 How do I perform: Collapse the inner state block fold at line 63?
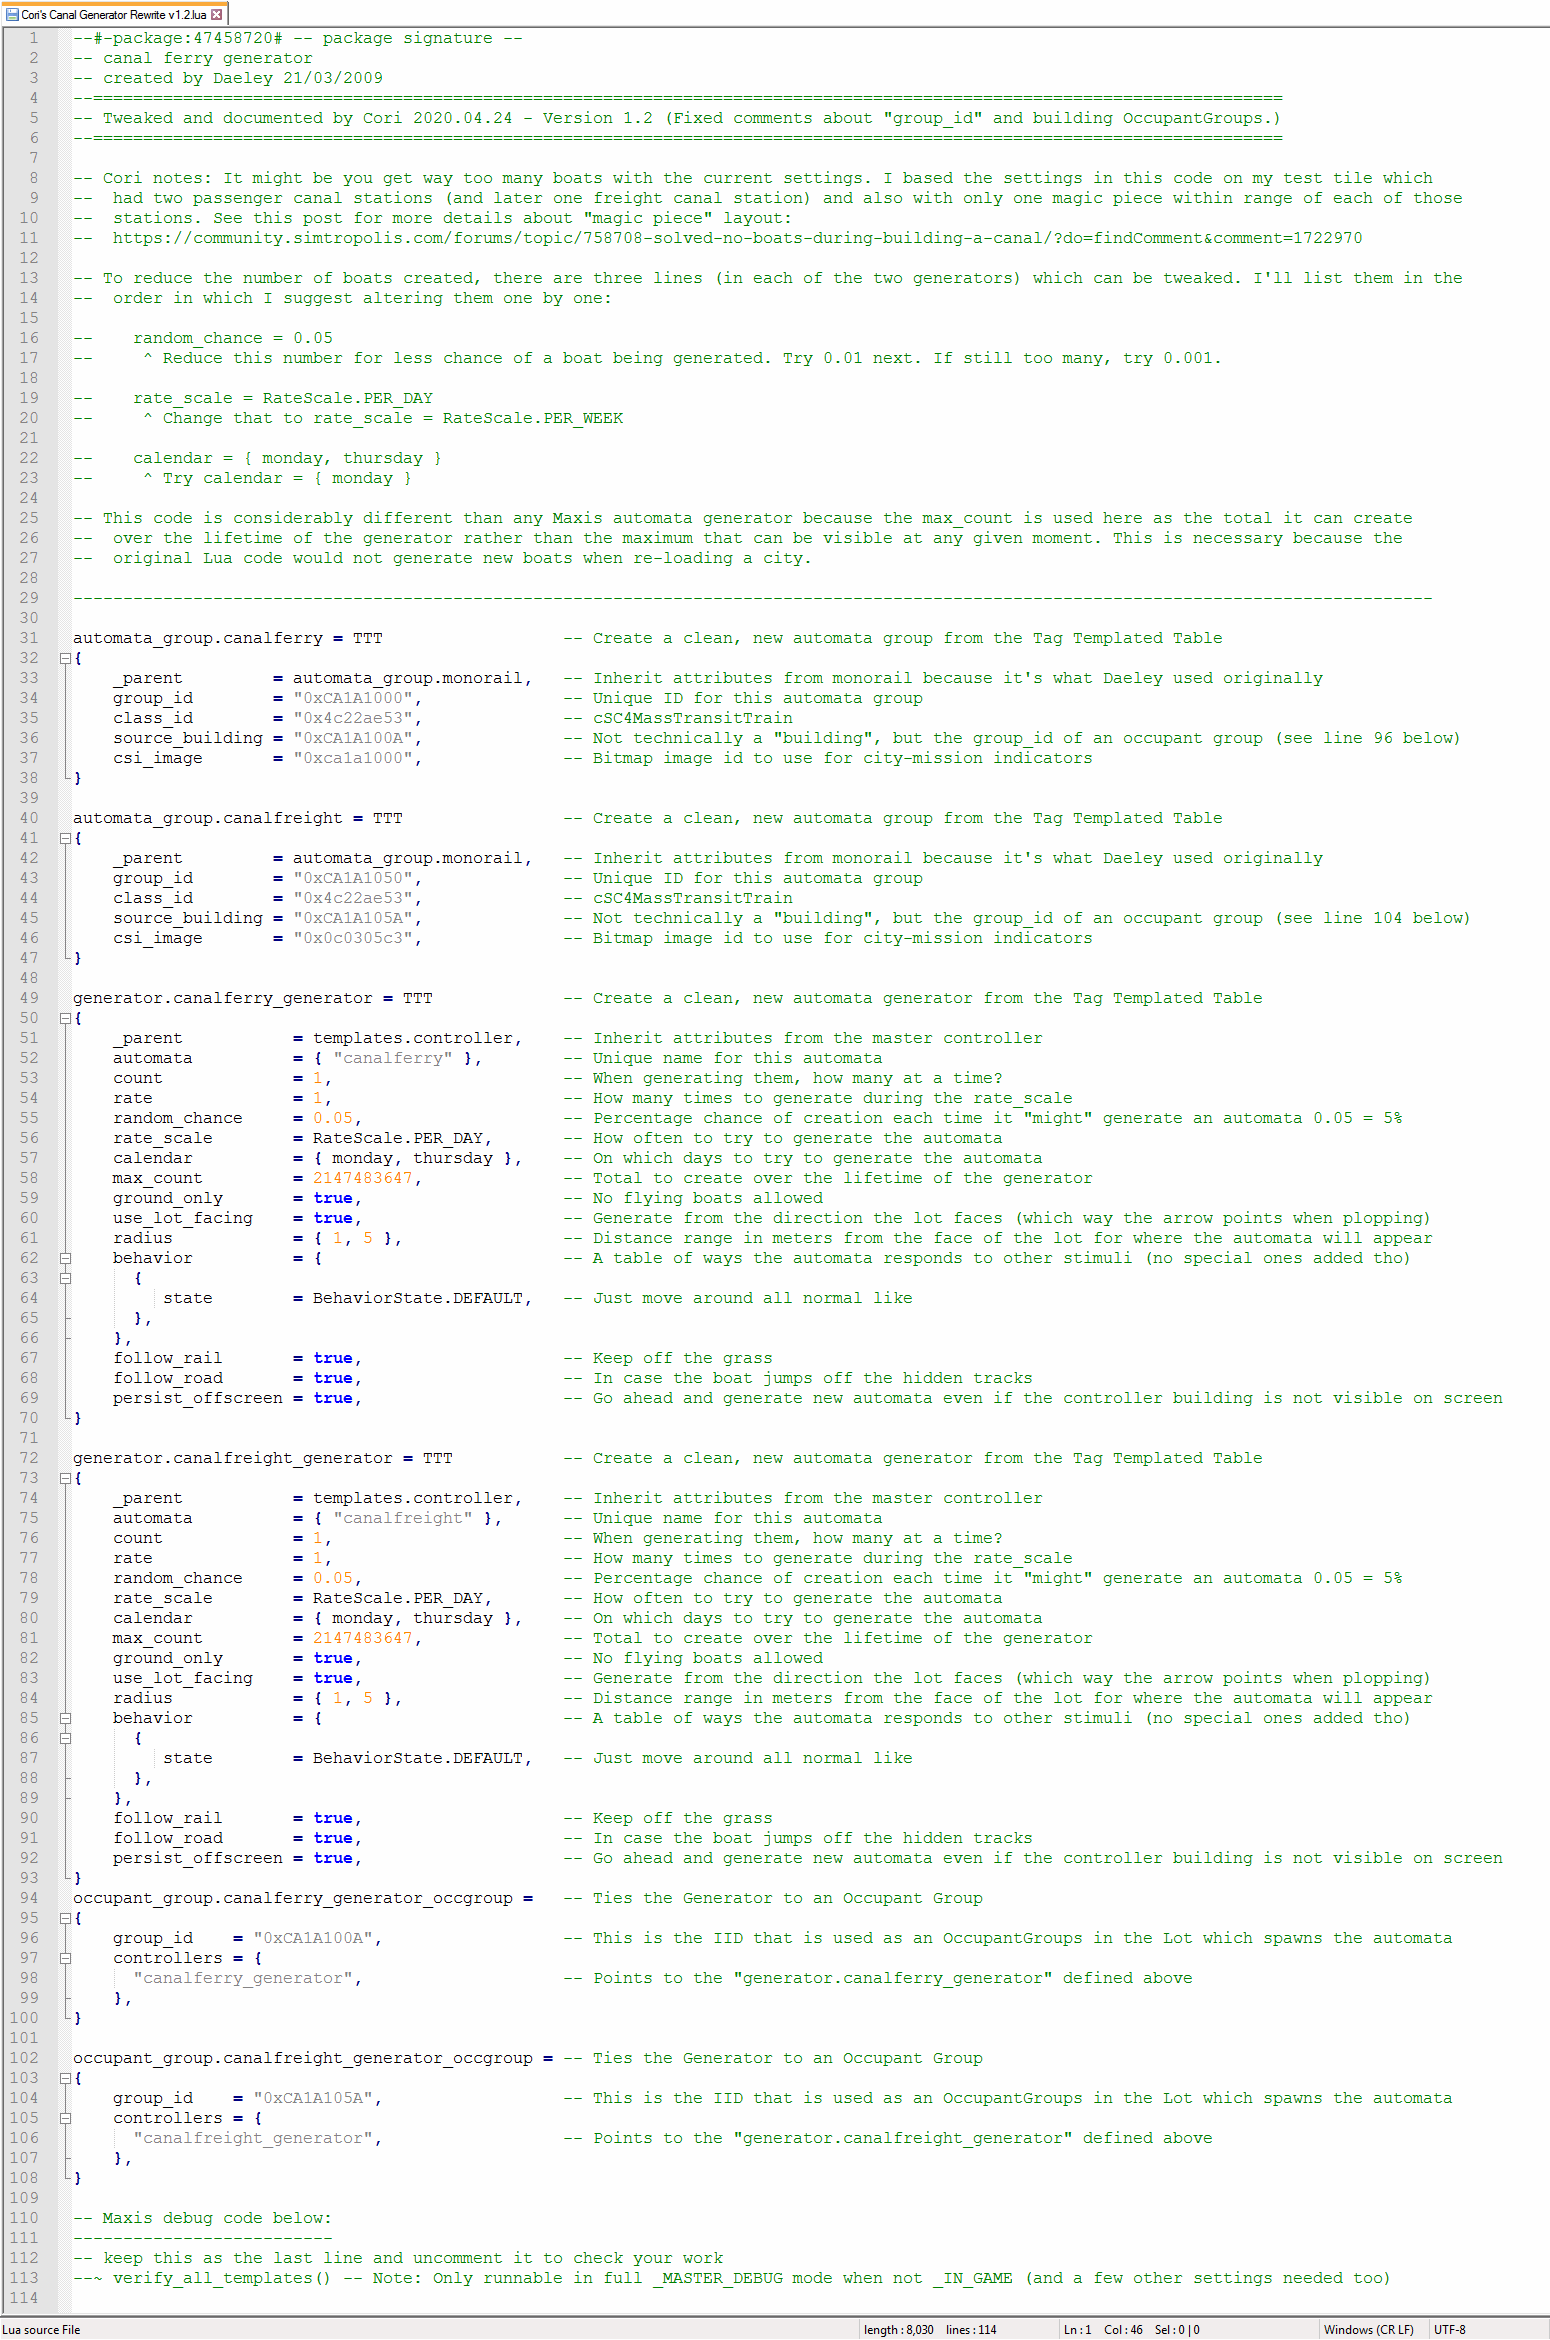tap(65, 1278)
